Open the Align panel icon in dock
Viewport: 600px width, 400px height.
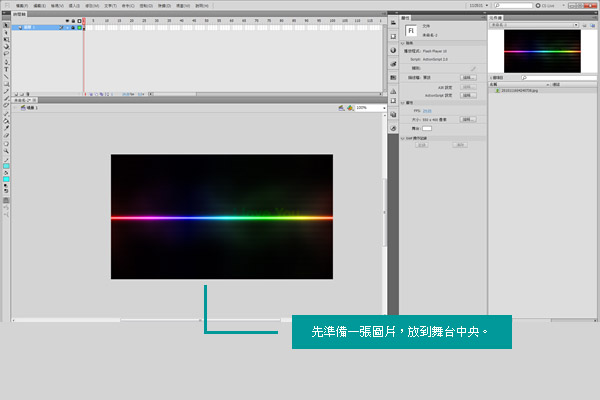pyautogui.click(x=393, y=23)
